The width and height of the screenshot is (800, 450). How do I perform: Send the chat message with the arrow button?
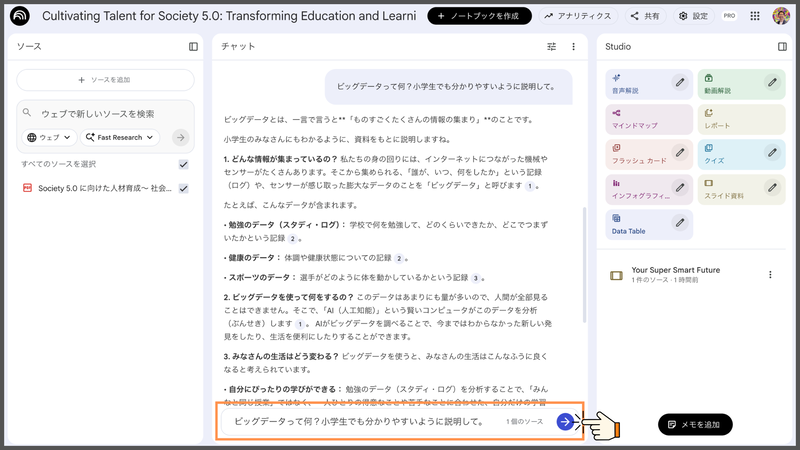[565, 421]
